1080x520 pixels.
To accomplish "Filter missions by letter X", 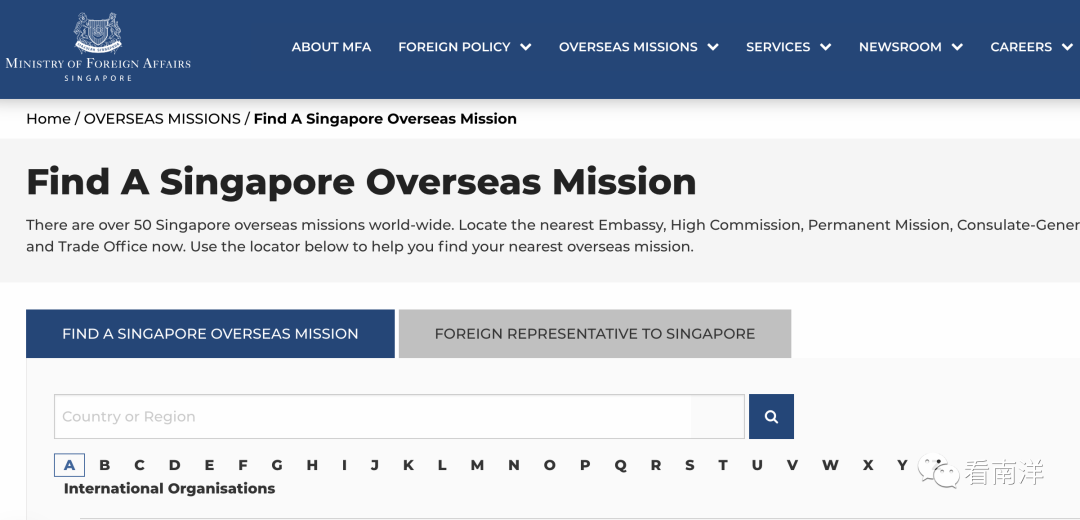I will pos(868,466).
